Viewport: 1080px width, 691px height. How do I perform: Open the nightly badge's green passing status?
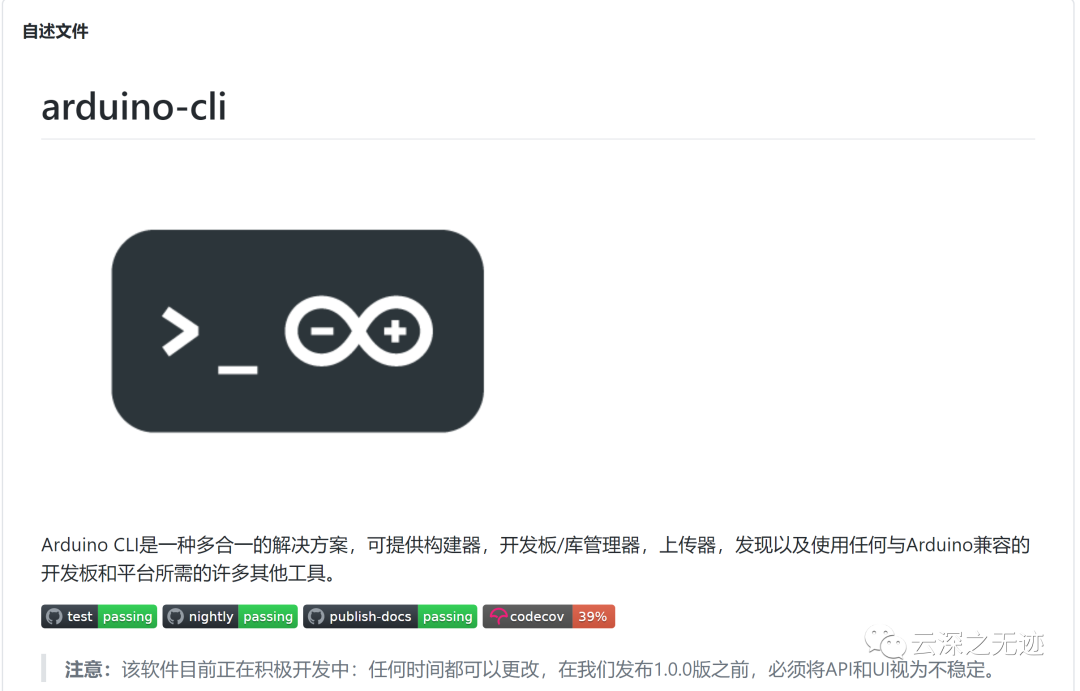pyautogui.click(x=268, y=617)
